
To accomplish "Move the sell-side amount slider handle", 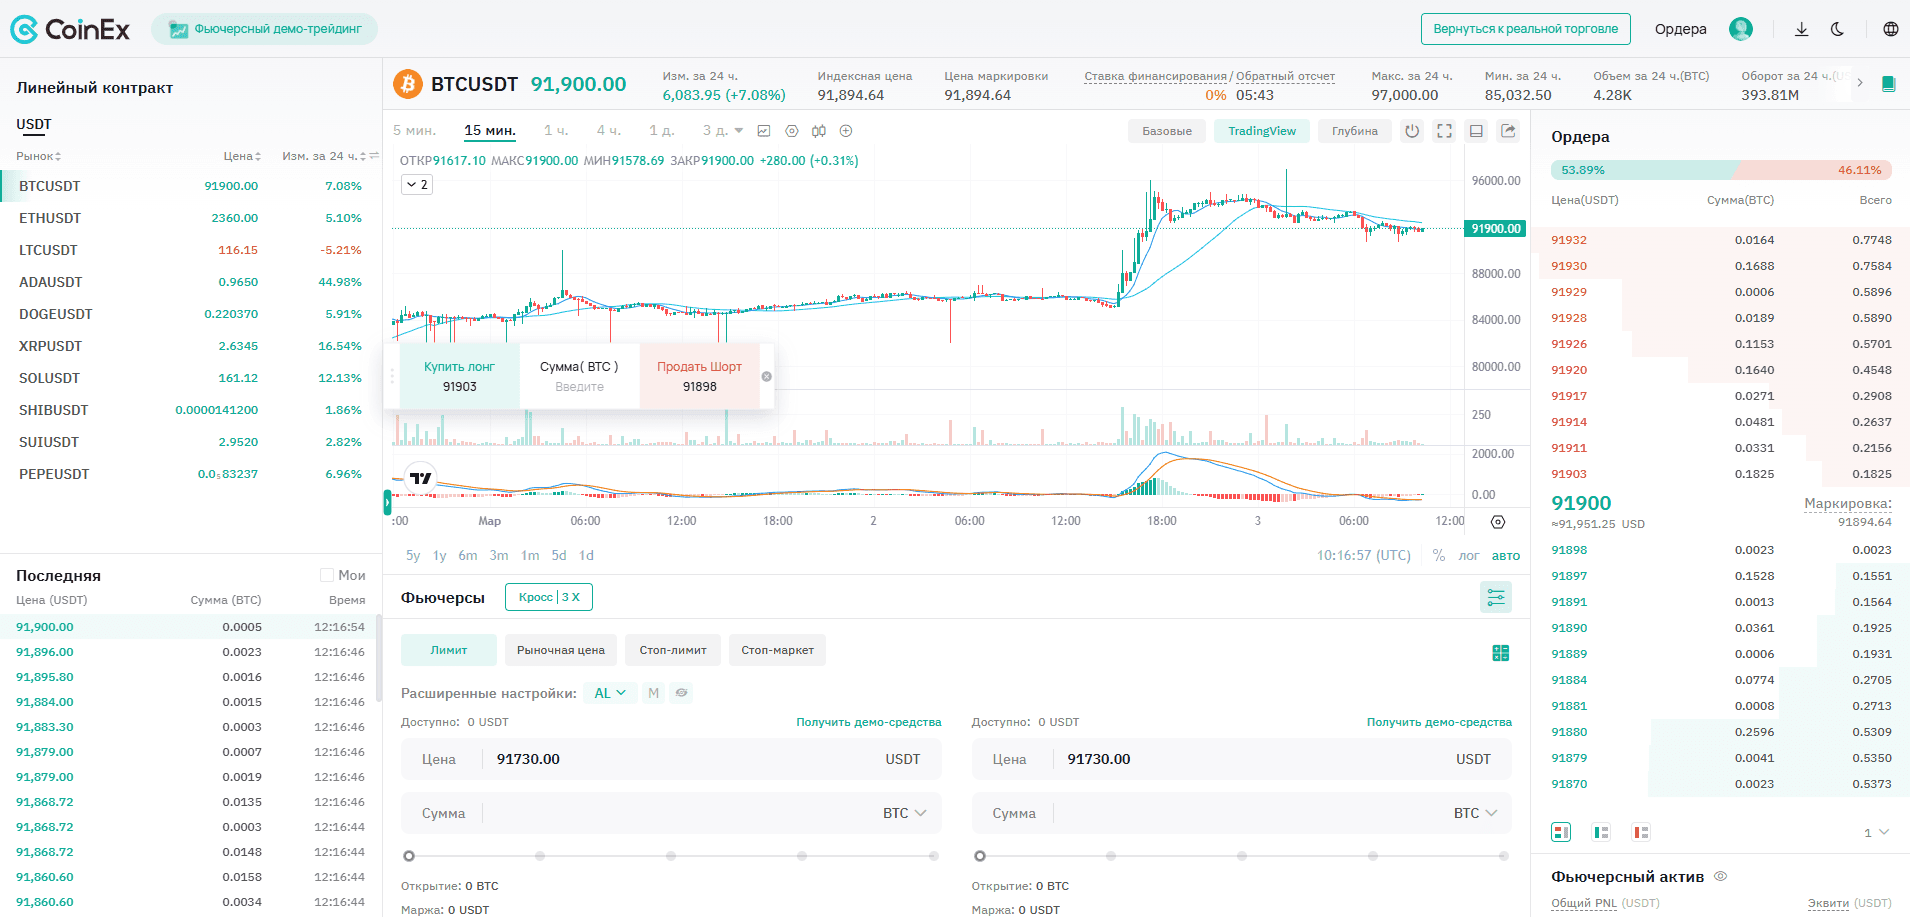I will tap(980, 856).
